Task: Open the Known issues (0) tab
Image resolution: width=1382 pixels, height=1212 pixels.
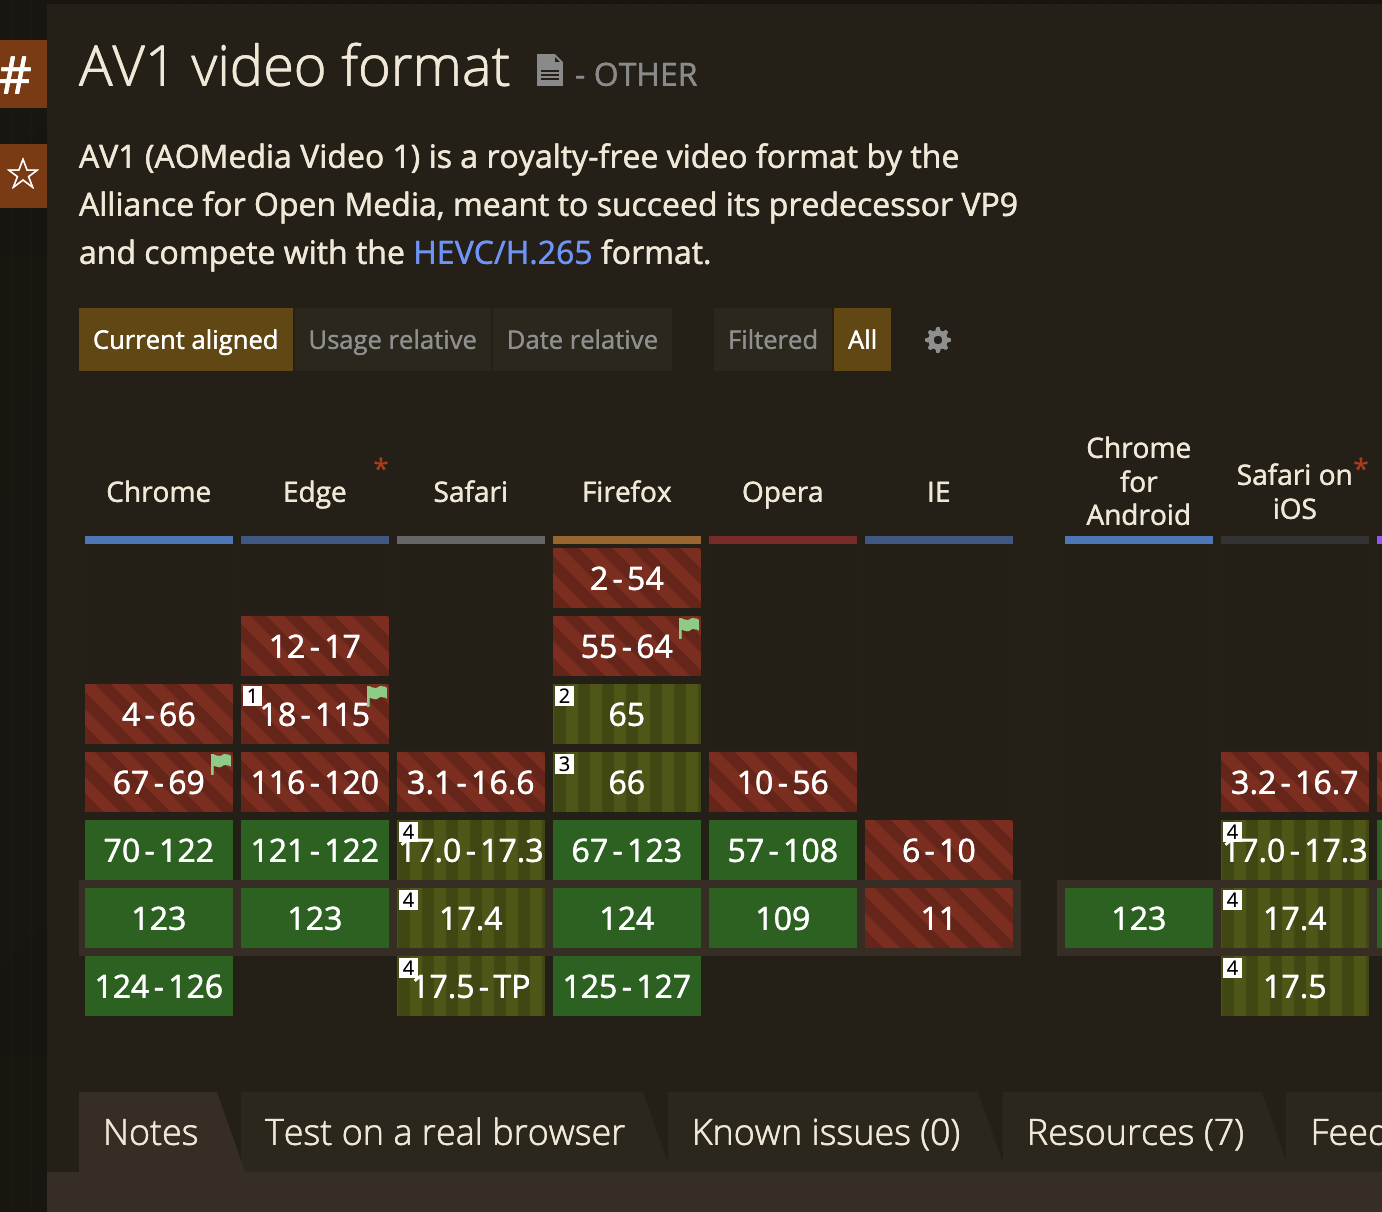Action: coord(826,1132)
